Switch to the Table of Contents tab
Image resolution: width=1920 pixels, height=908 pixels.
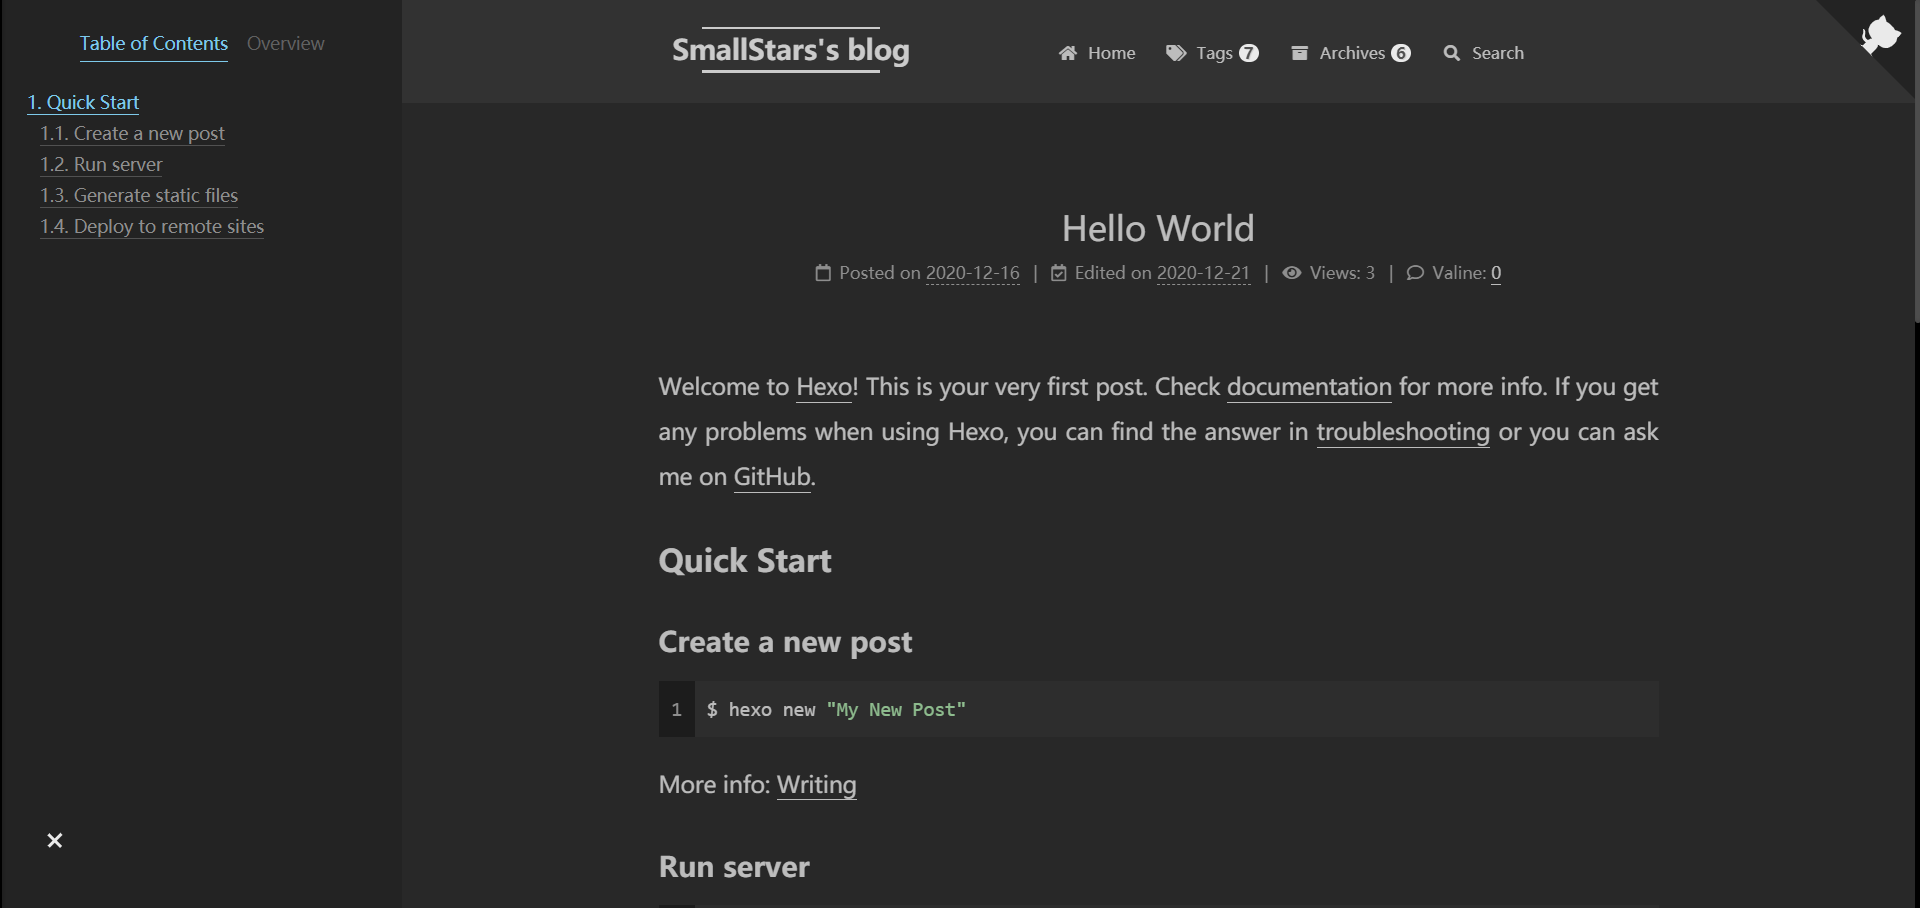tap(154, 43)
